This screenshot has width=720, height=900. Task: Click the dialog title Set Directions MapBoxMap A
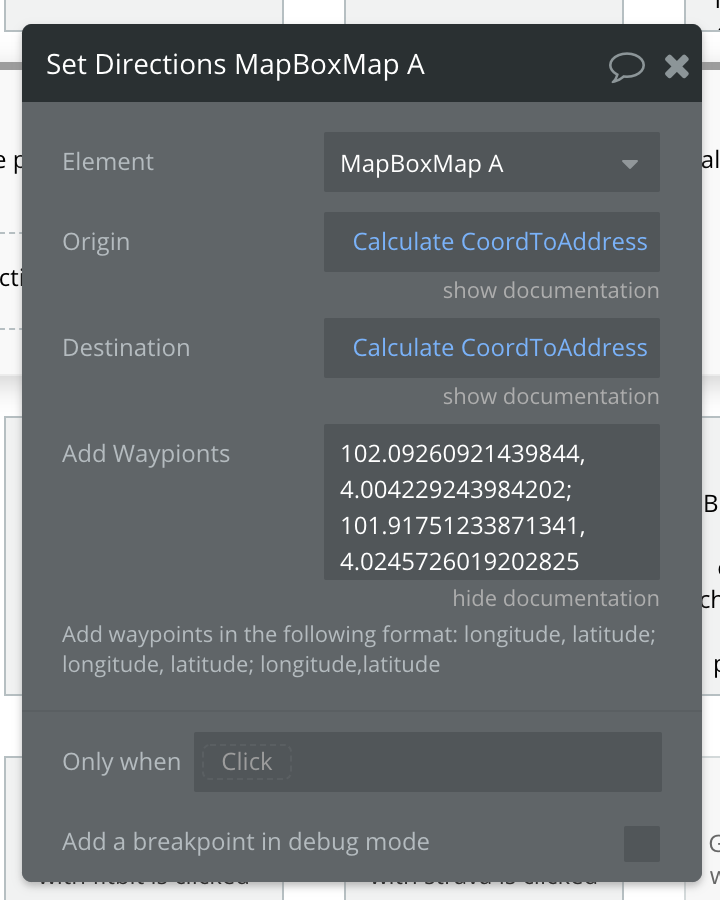pos(235,64)
